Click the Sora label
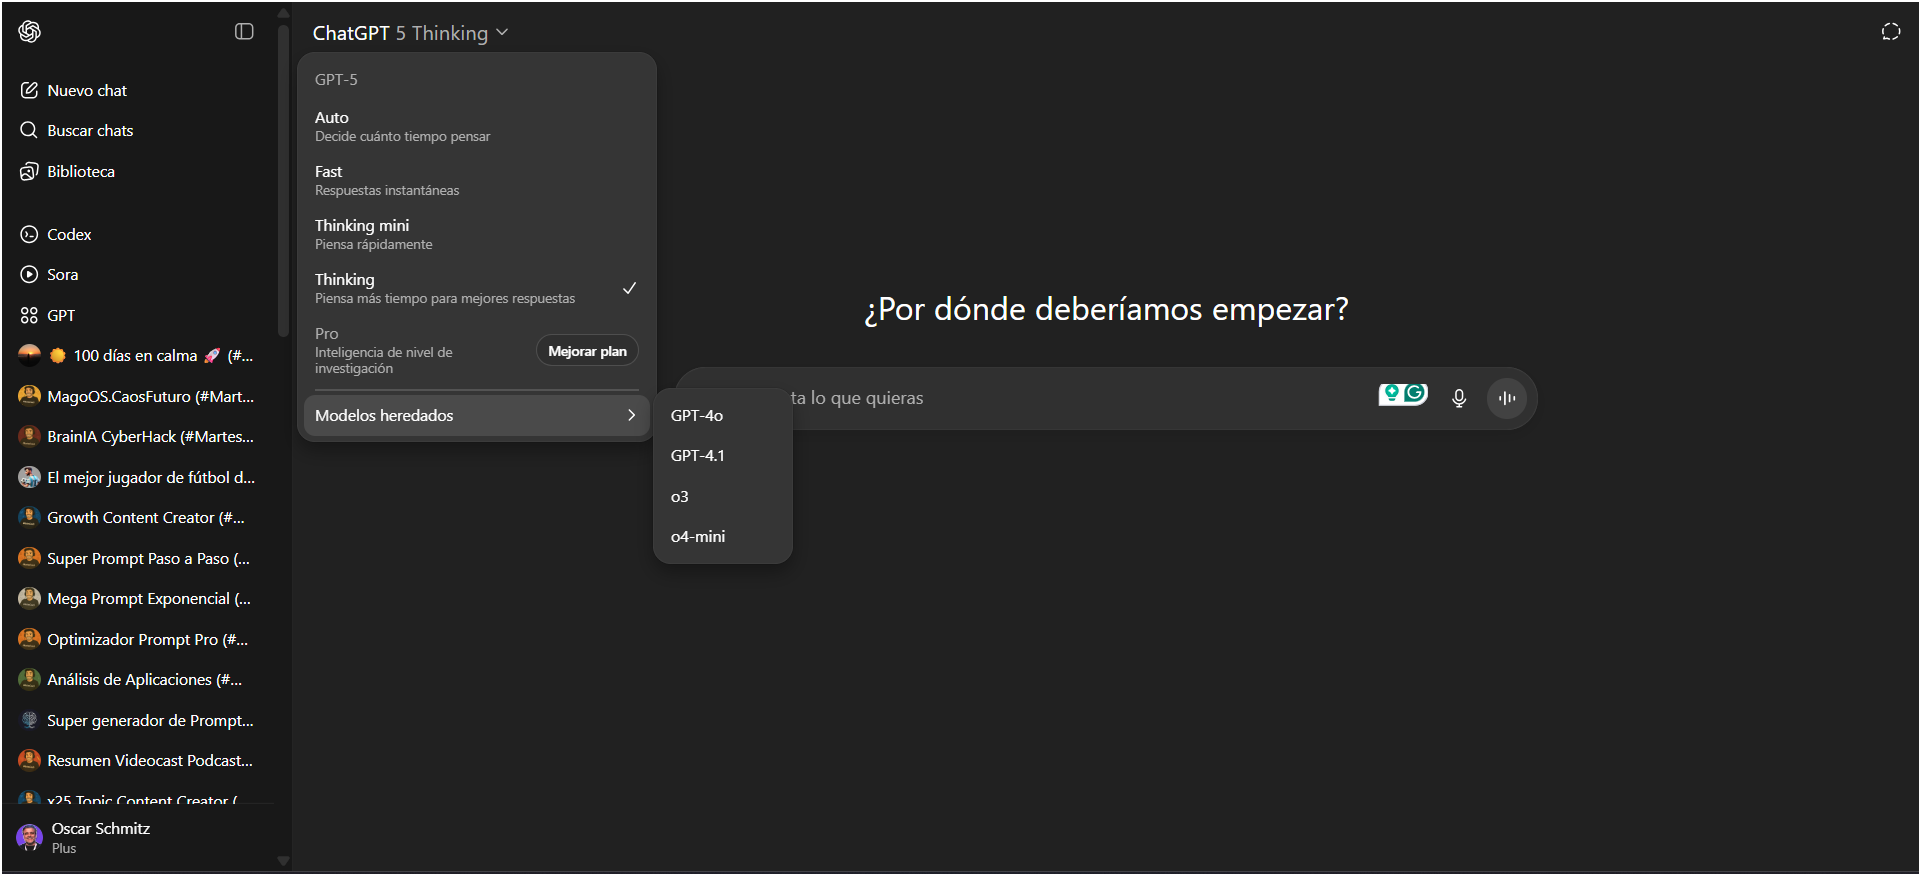The image size is (1921, 876). click(62, 274)
